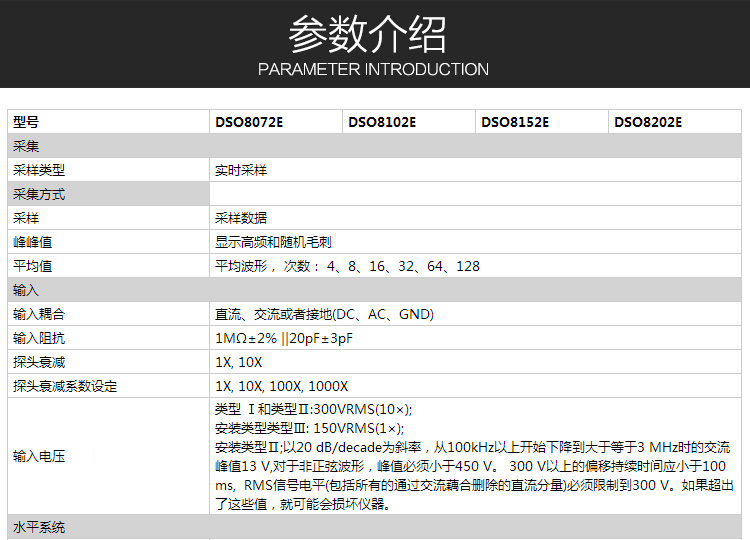Select the 型号 header cell

26,122
